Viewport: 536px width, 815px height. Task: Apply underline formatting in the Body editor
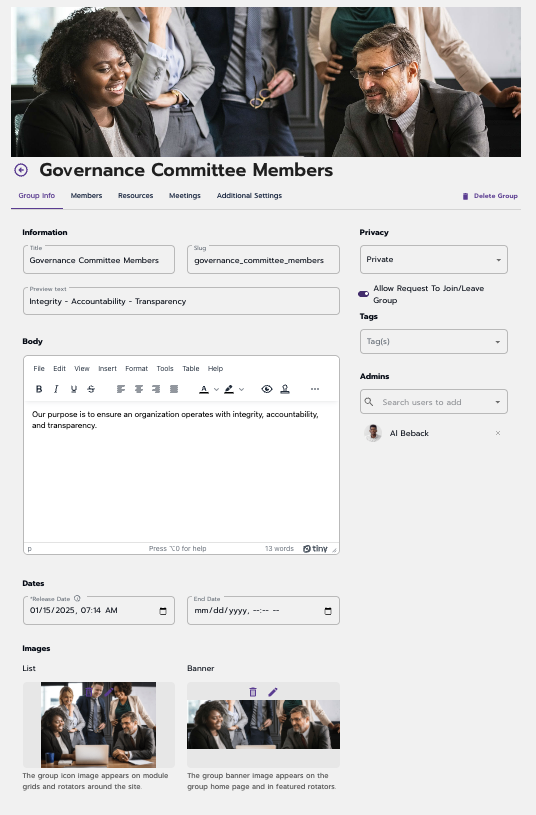[x=74, y=389]
